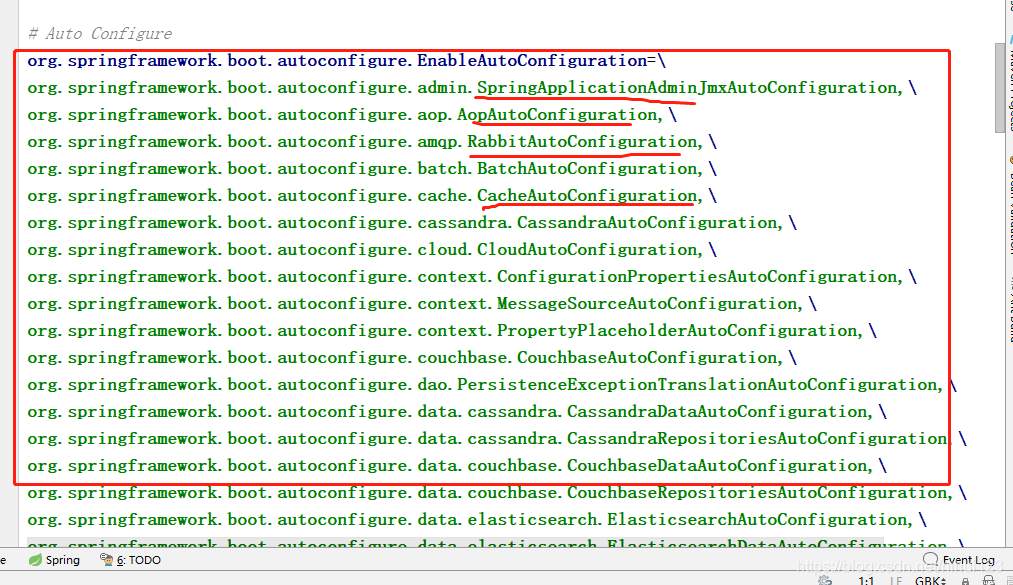Image resolution: width=1013 pixels, height=585 pixels.
Task: Click the ConfigurationPropertiesAutoConfiguration entry
Action: [x=698, y=278]
